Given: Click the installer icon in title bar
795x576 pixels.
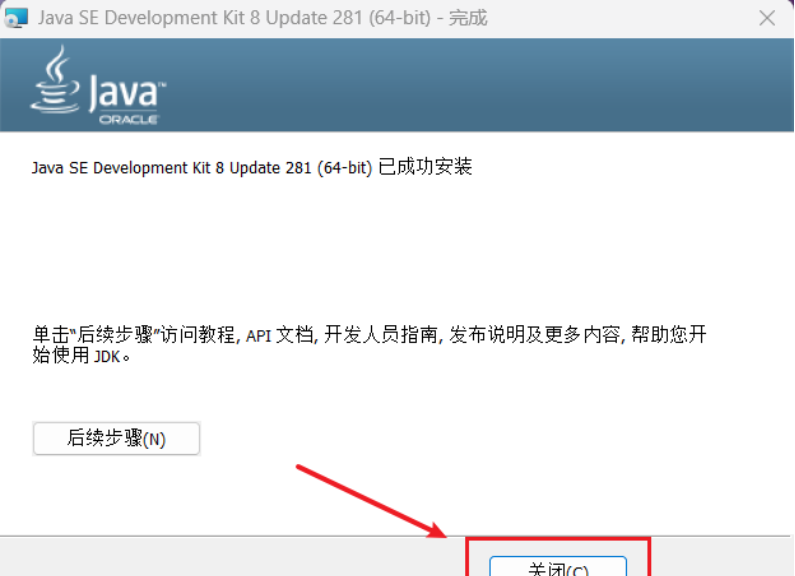Looking at the screenshot, I should 16,18.
